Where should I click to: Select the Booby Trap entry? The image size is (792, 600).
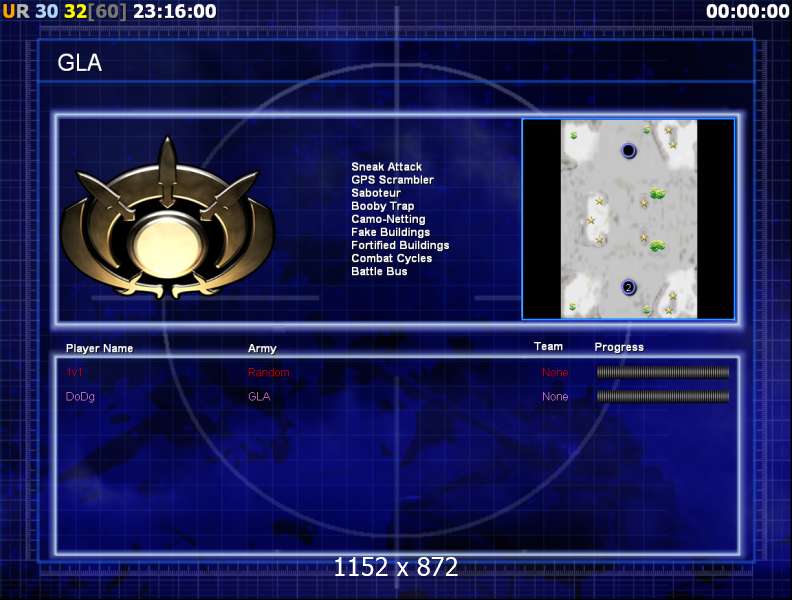382,206
